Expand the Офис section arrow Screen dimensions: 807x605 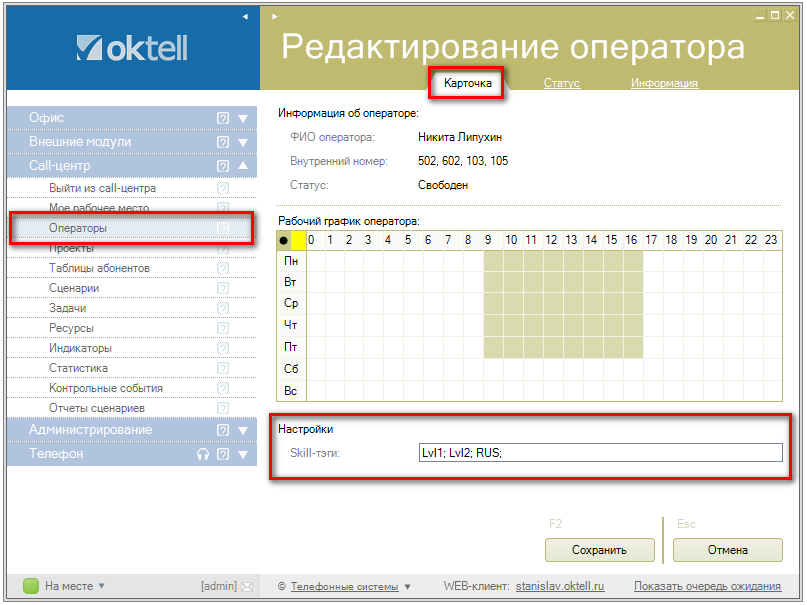point(243,118)
